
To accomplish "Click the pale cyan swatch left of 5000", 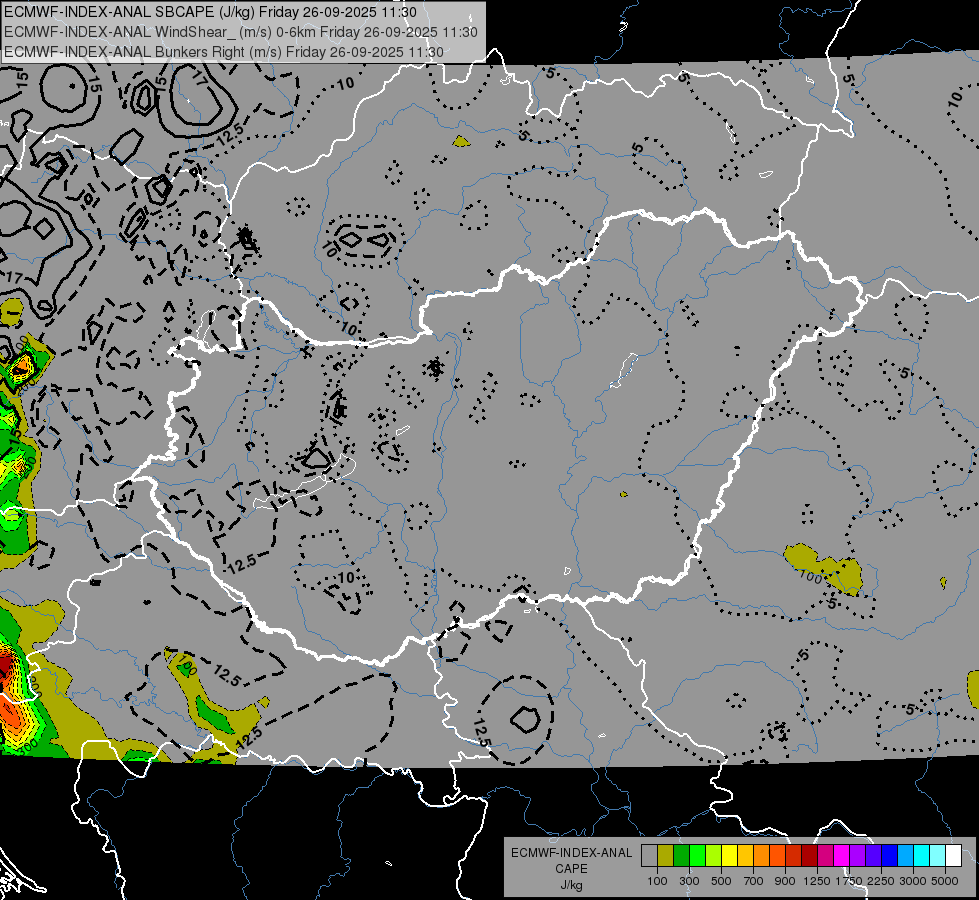I will coord(938,856).
